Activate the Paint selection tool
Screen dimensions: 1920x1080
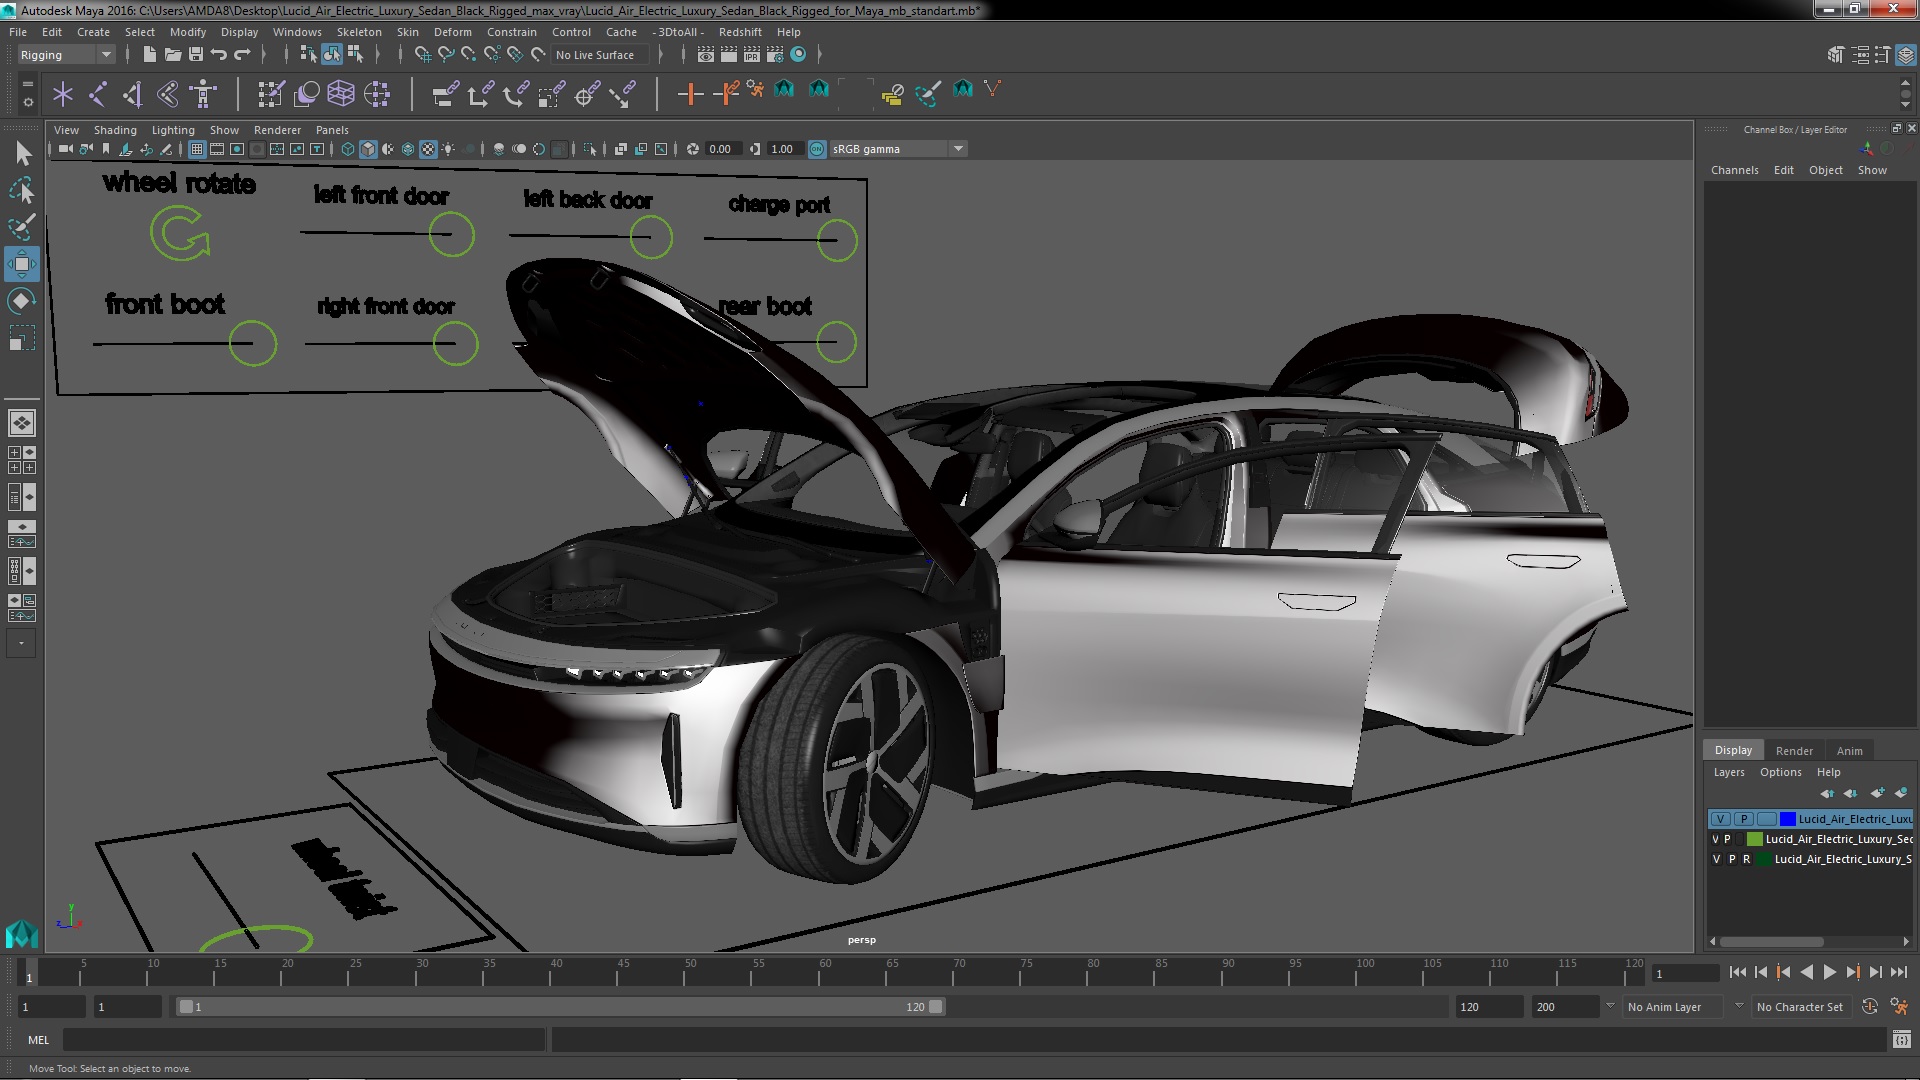21,227
